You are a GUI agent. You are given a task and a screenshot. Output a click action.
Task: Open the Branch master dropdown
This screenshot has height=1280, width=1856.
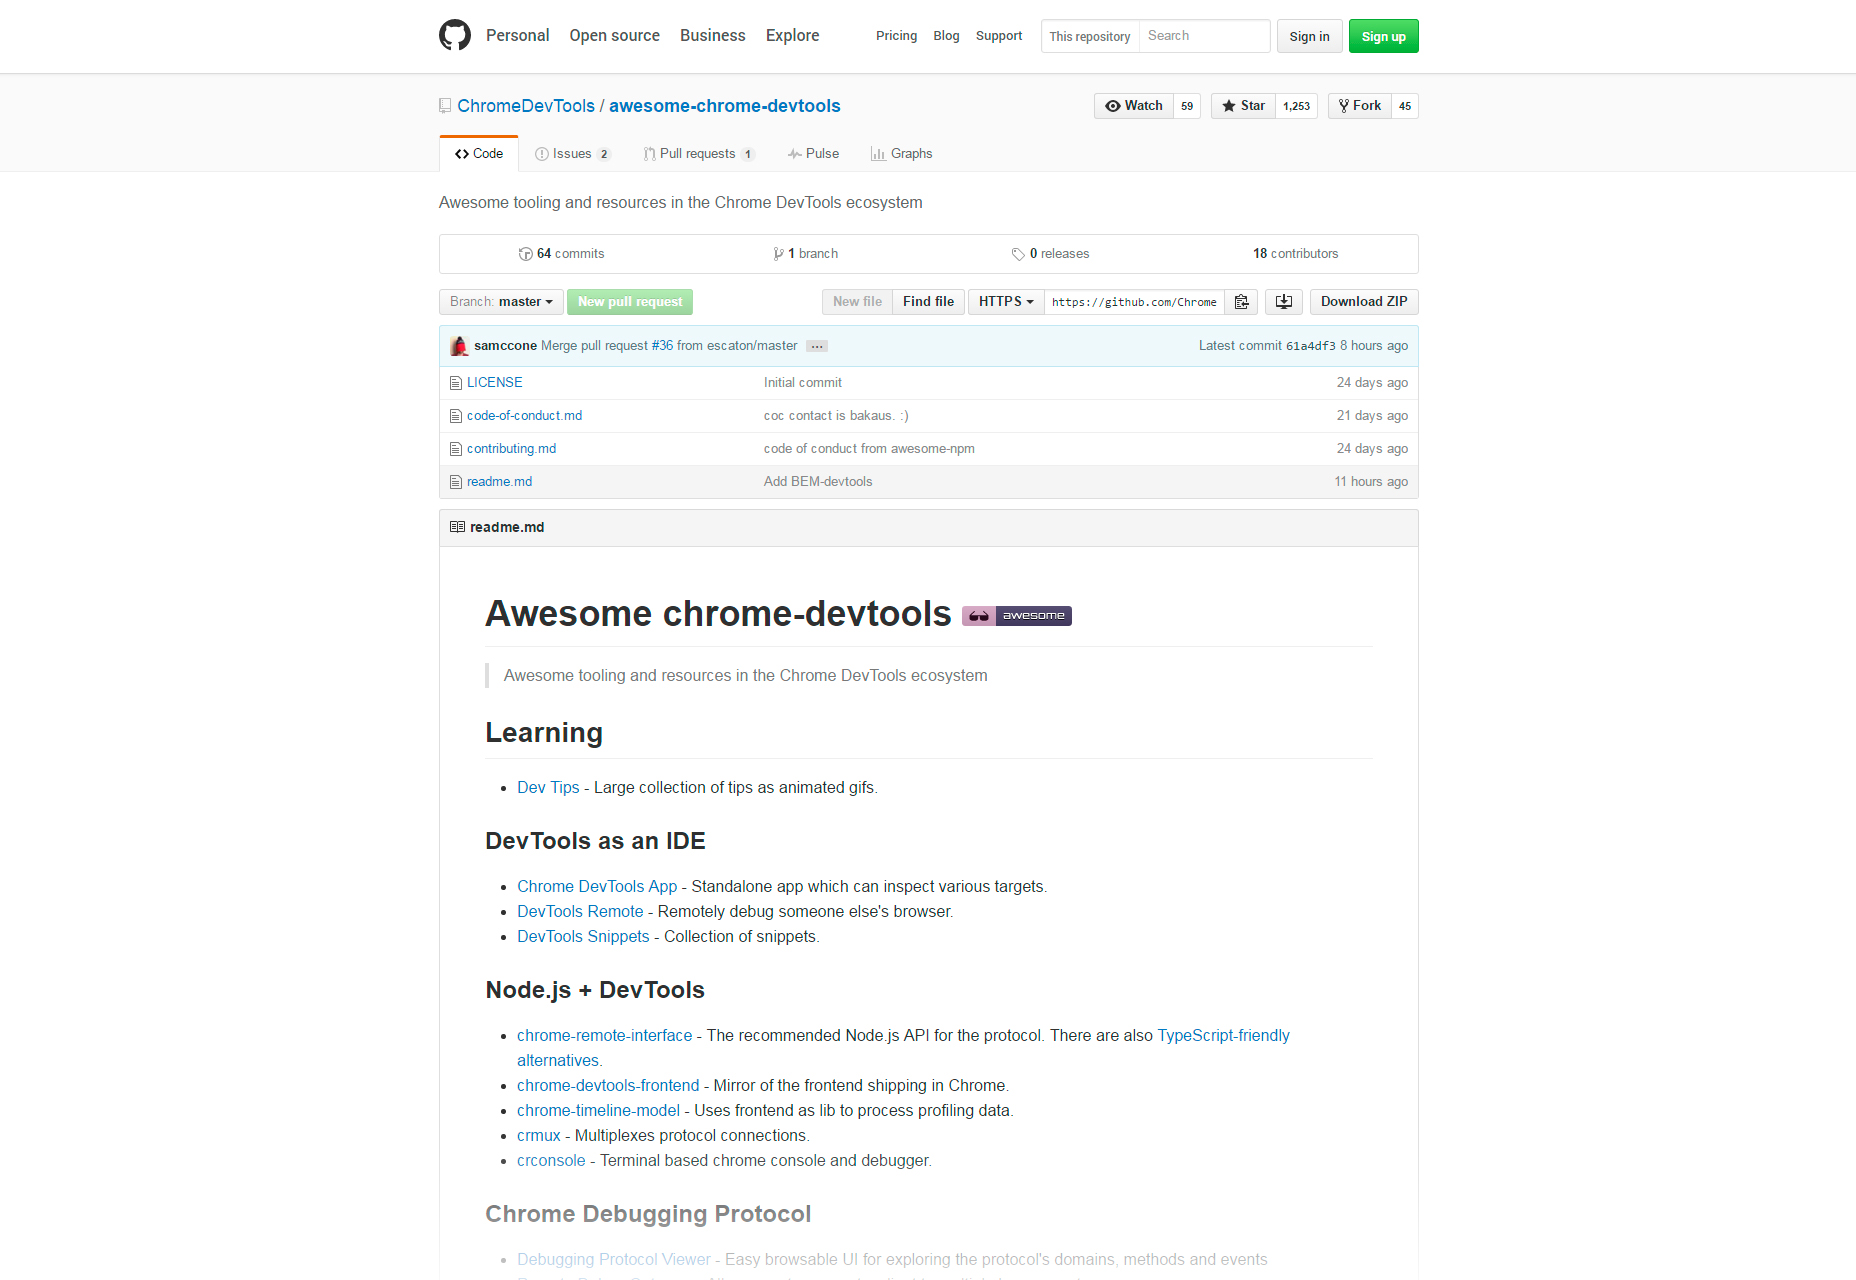501,302
